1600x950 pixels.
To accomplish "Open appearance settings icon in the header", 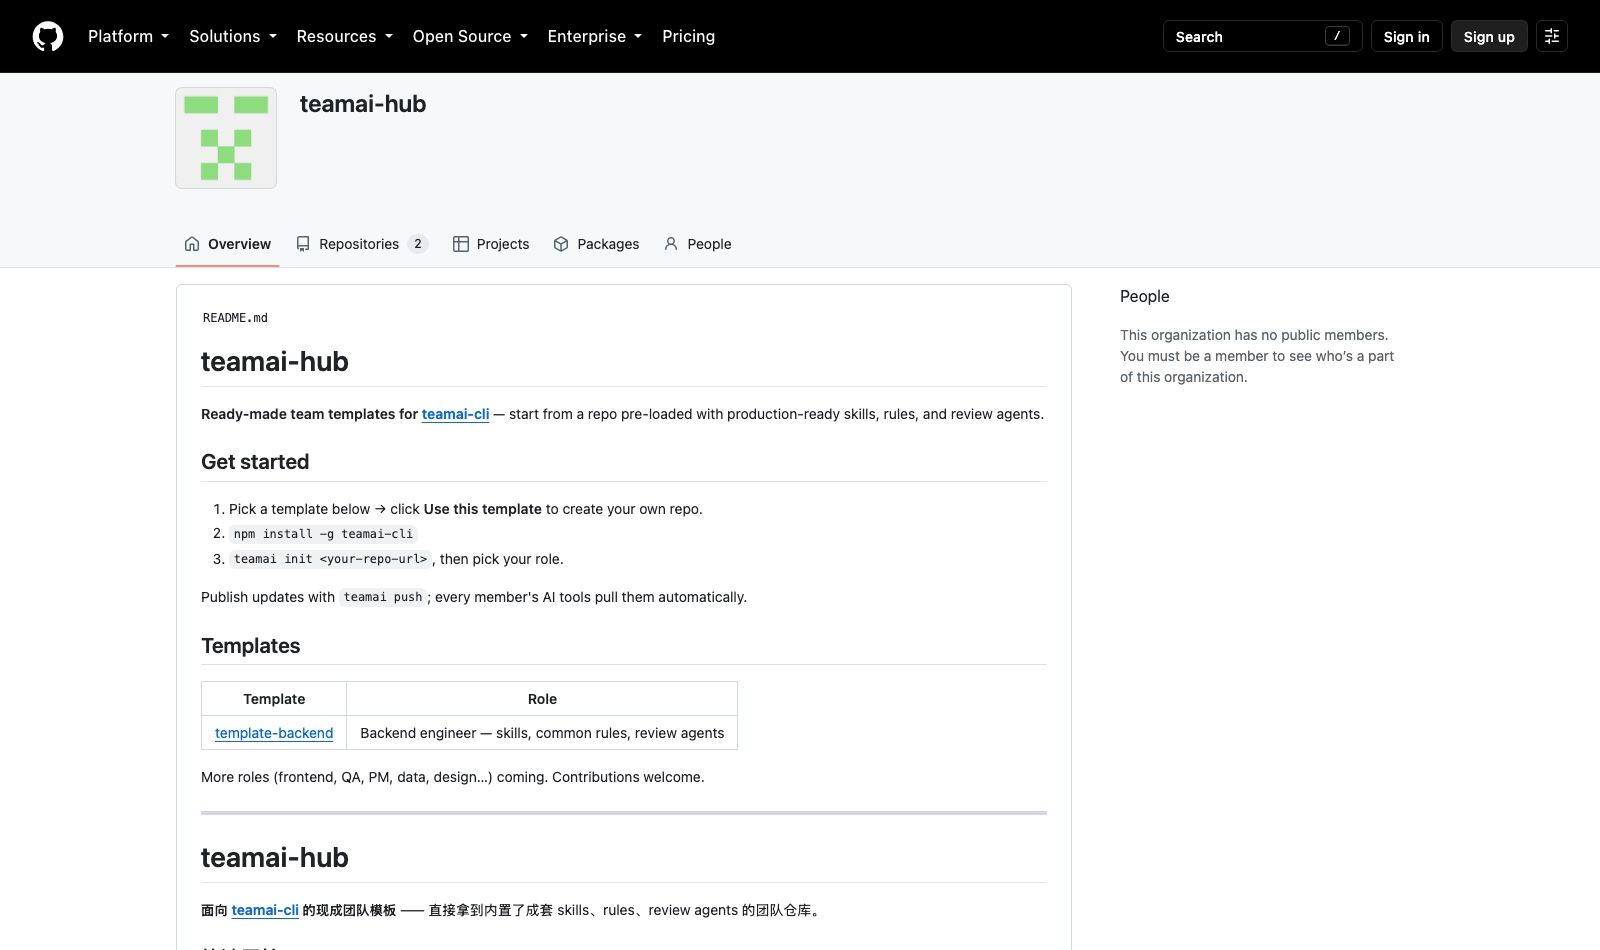I will point(1551,36).
